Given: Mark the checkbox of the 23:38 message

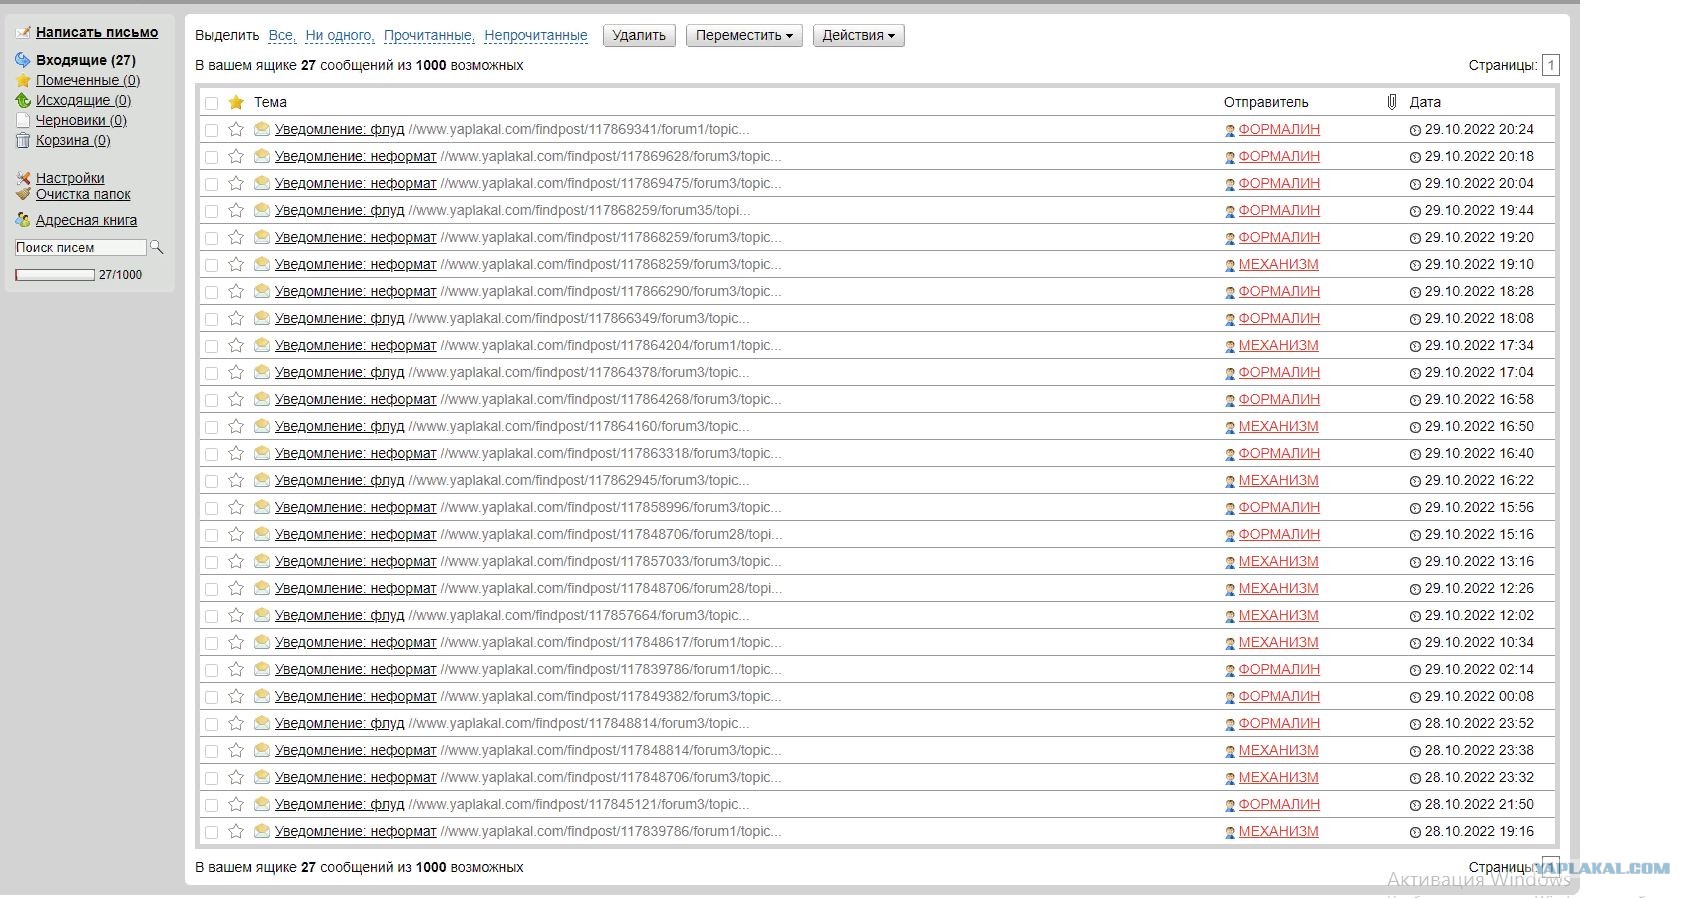Looking at the screenshot, I should (211, 751).
